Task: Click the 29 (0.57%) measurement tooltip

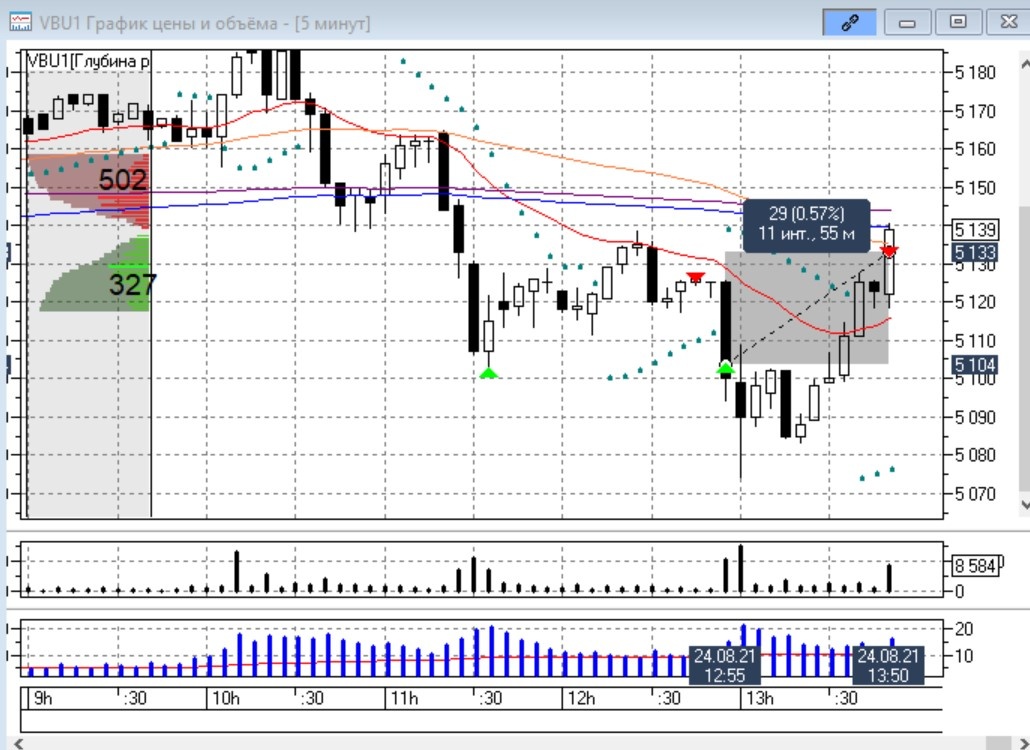Action: 806,224
